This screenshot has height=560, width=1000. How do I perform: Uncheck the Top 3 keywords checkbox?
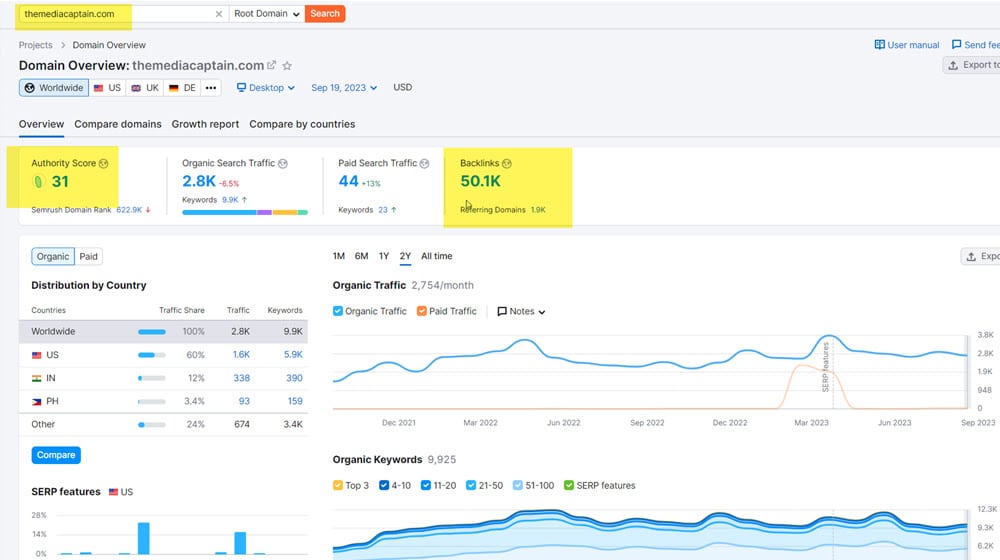338,485
